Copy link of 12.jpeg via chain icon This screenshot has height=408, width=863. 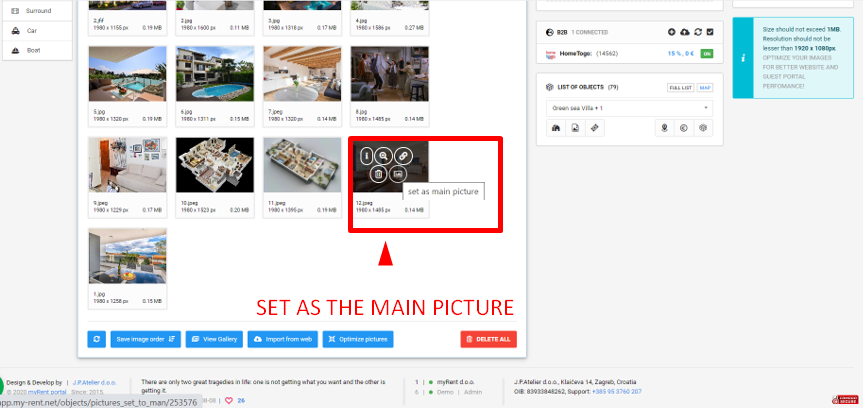403,156
